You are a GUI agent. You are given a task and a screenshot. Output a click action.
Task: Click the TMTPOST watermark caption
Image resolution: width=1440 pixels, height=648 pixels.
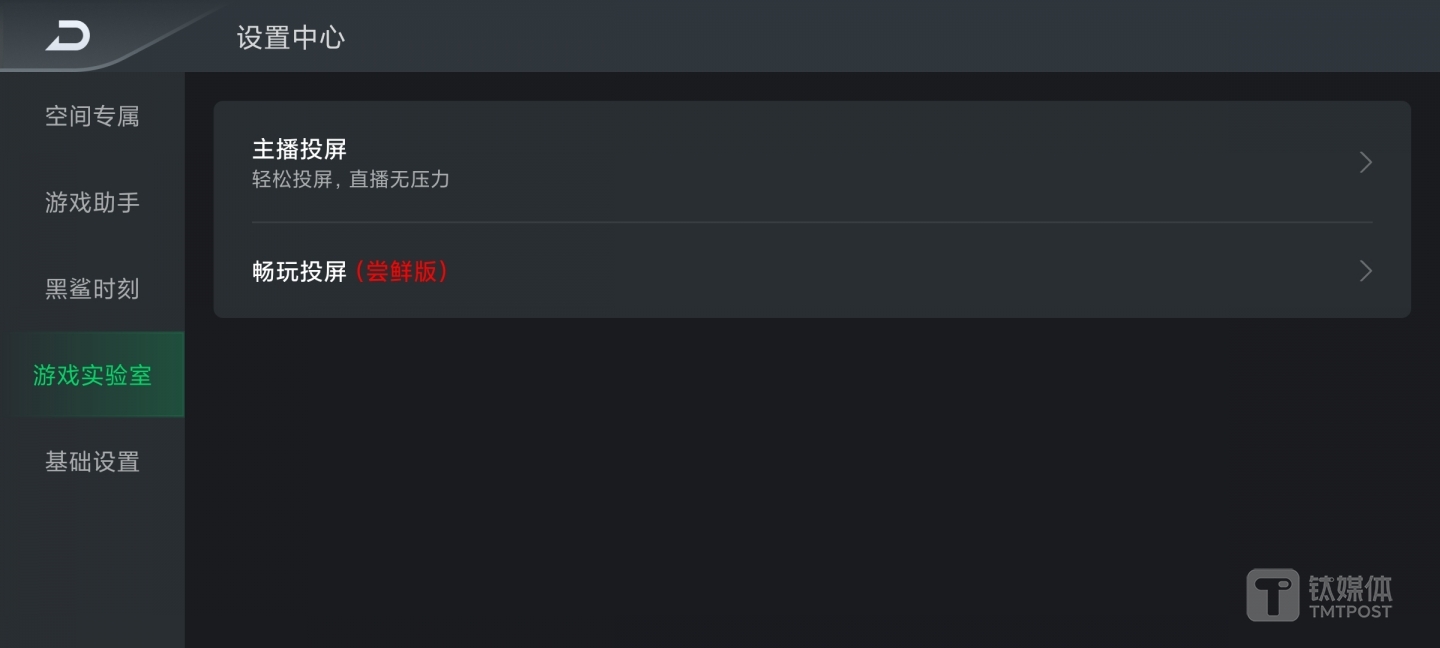tap(1350, 611)
